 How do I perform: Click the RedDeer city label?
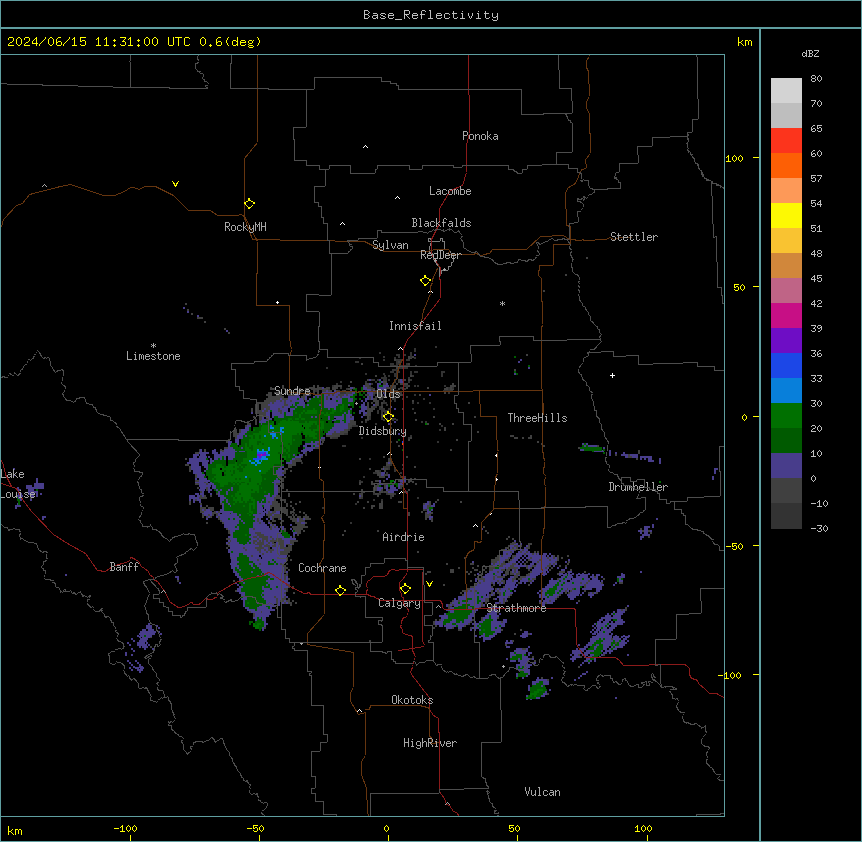(x=440, y=255)
